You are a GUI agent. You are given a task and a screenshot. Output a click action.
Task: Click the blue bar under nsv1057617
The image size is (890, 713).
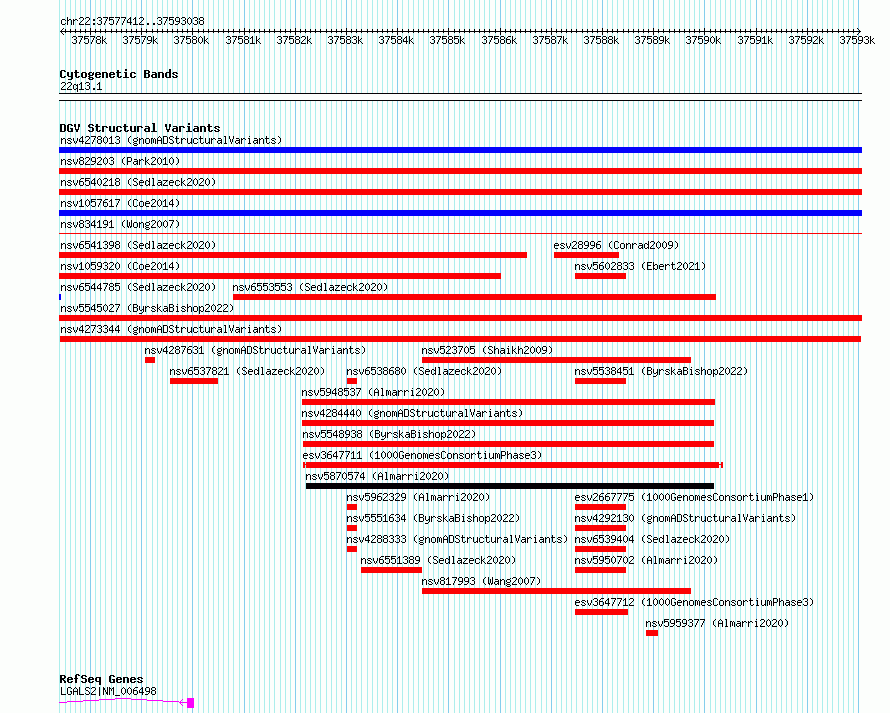(x=460, y=213)
